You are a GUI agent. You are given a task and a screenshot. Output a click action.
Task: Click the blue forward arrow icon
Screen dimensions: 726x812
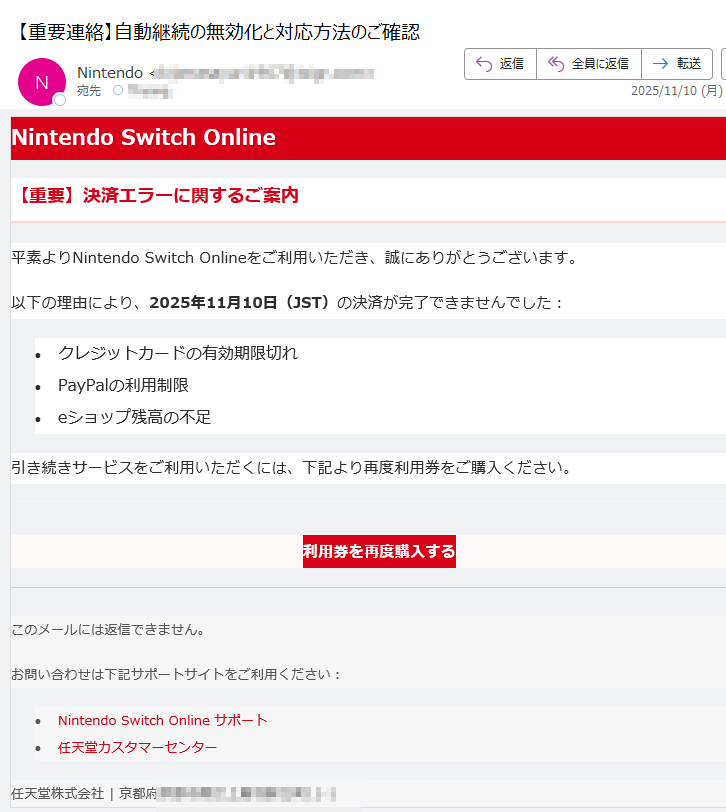click(x=660, y=64)
